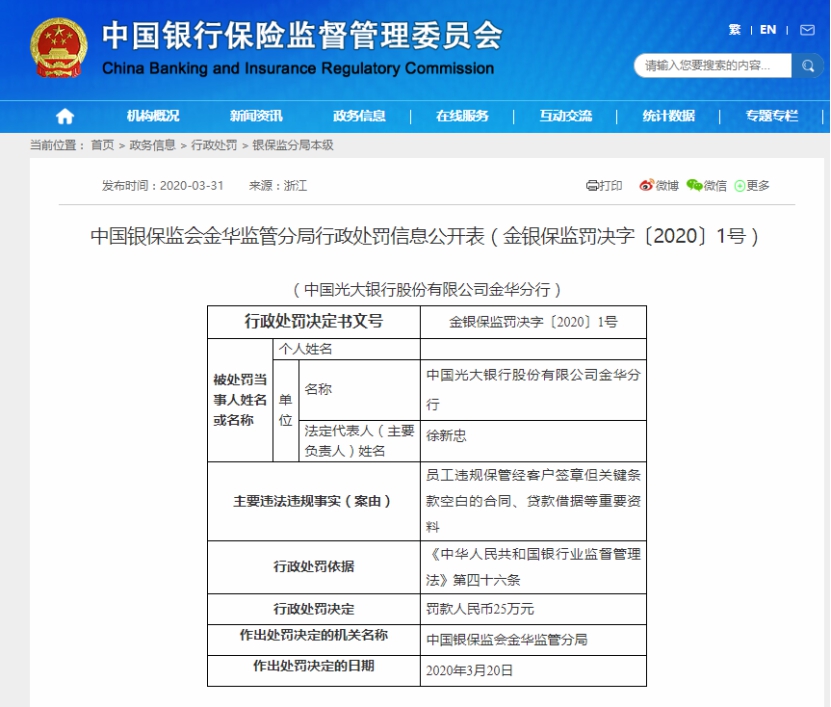This screenshot has height=707, width=831.
Task: Click the 作出处罚决定的机关名称 cell
Action: tap(314, 640)
